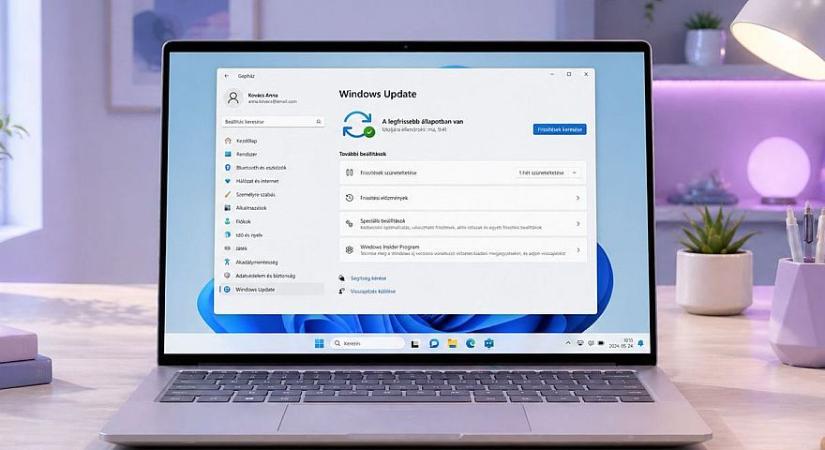Image resolution: width=825 pixels, height=450 pixels.
Task: Expand the Windows Insider Program row
Action: click(x=463, y=249)
